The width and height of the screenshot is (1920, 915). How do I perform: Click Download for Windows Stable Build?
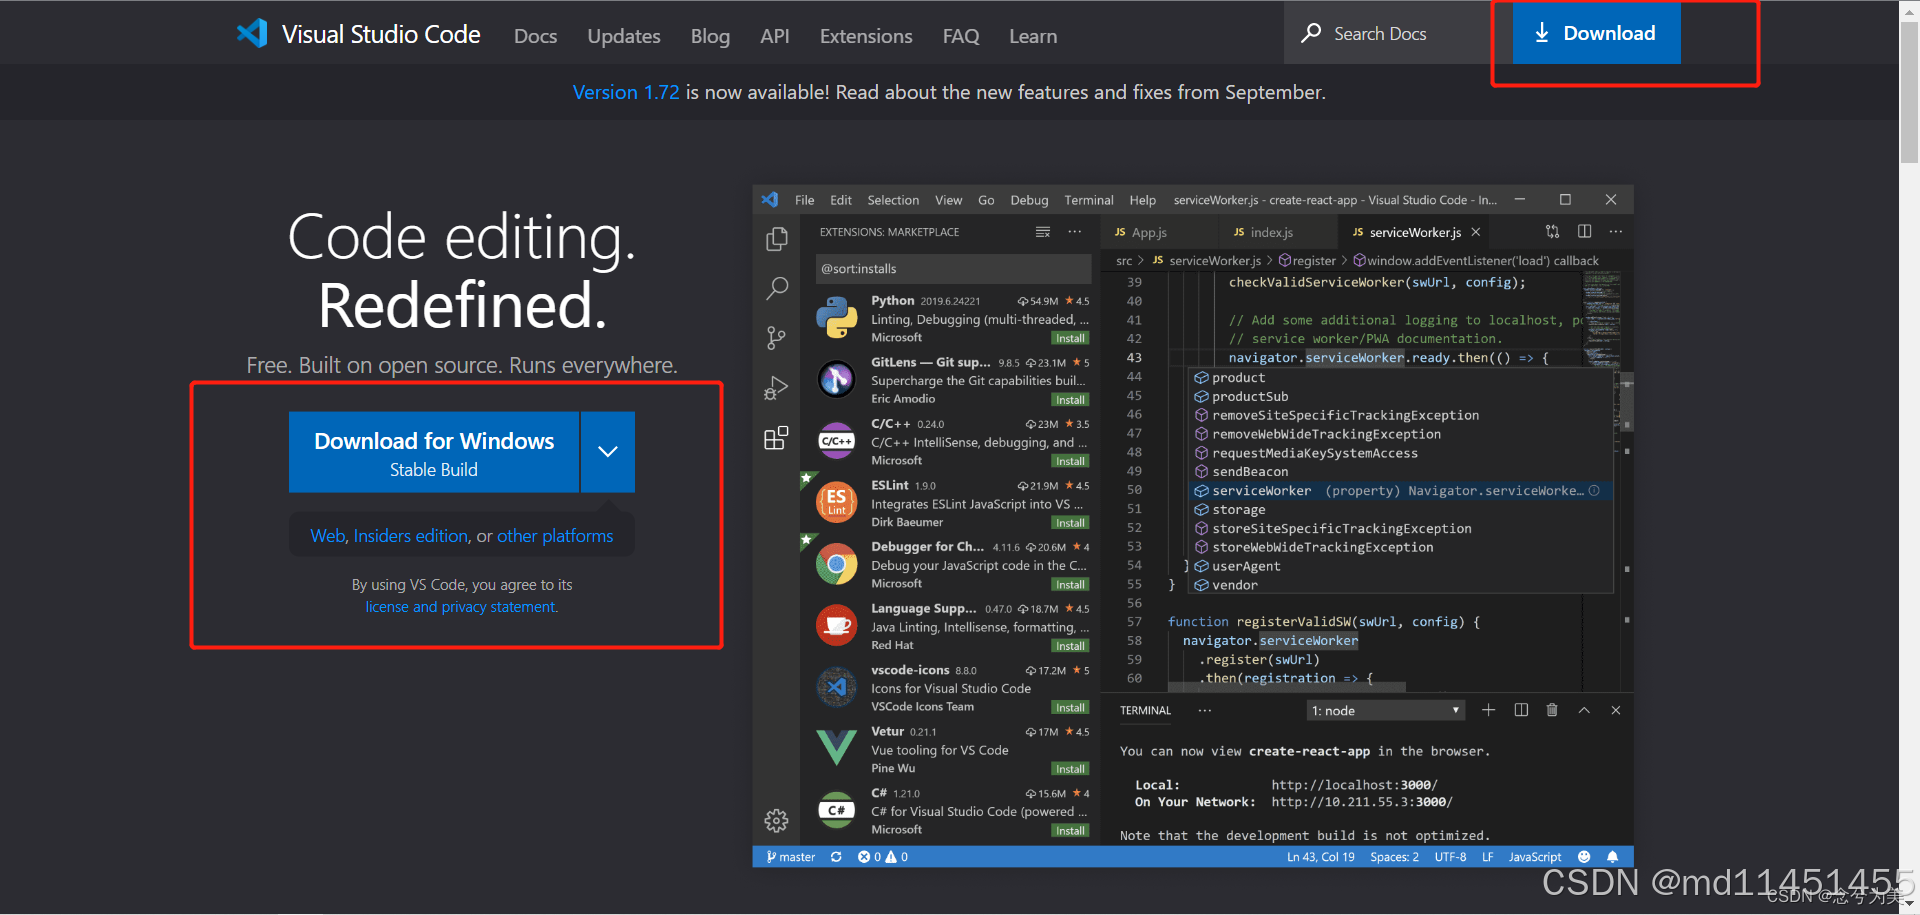coord(434,452)
